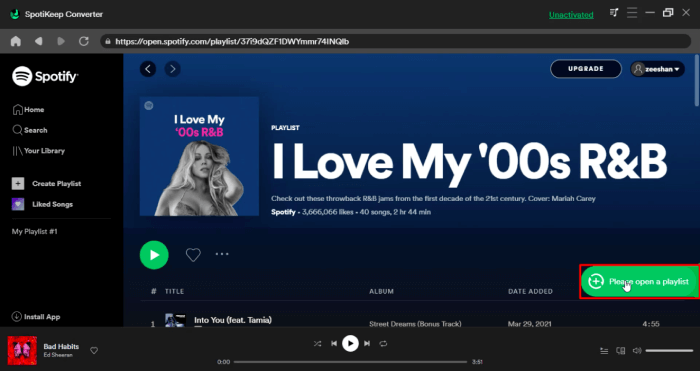Image resolution: width=700 pixels, height=371 pixels.
Task: Like the playlist with heart icon
Action: [193, 255]
